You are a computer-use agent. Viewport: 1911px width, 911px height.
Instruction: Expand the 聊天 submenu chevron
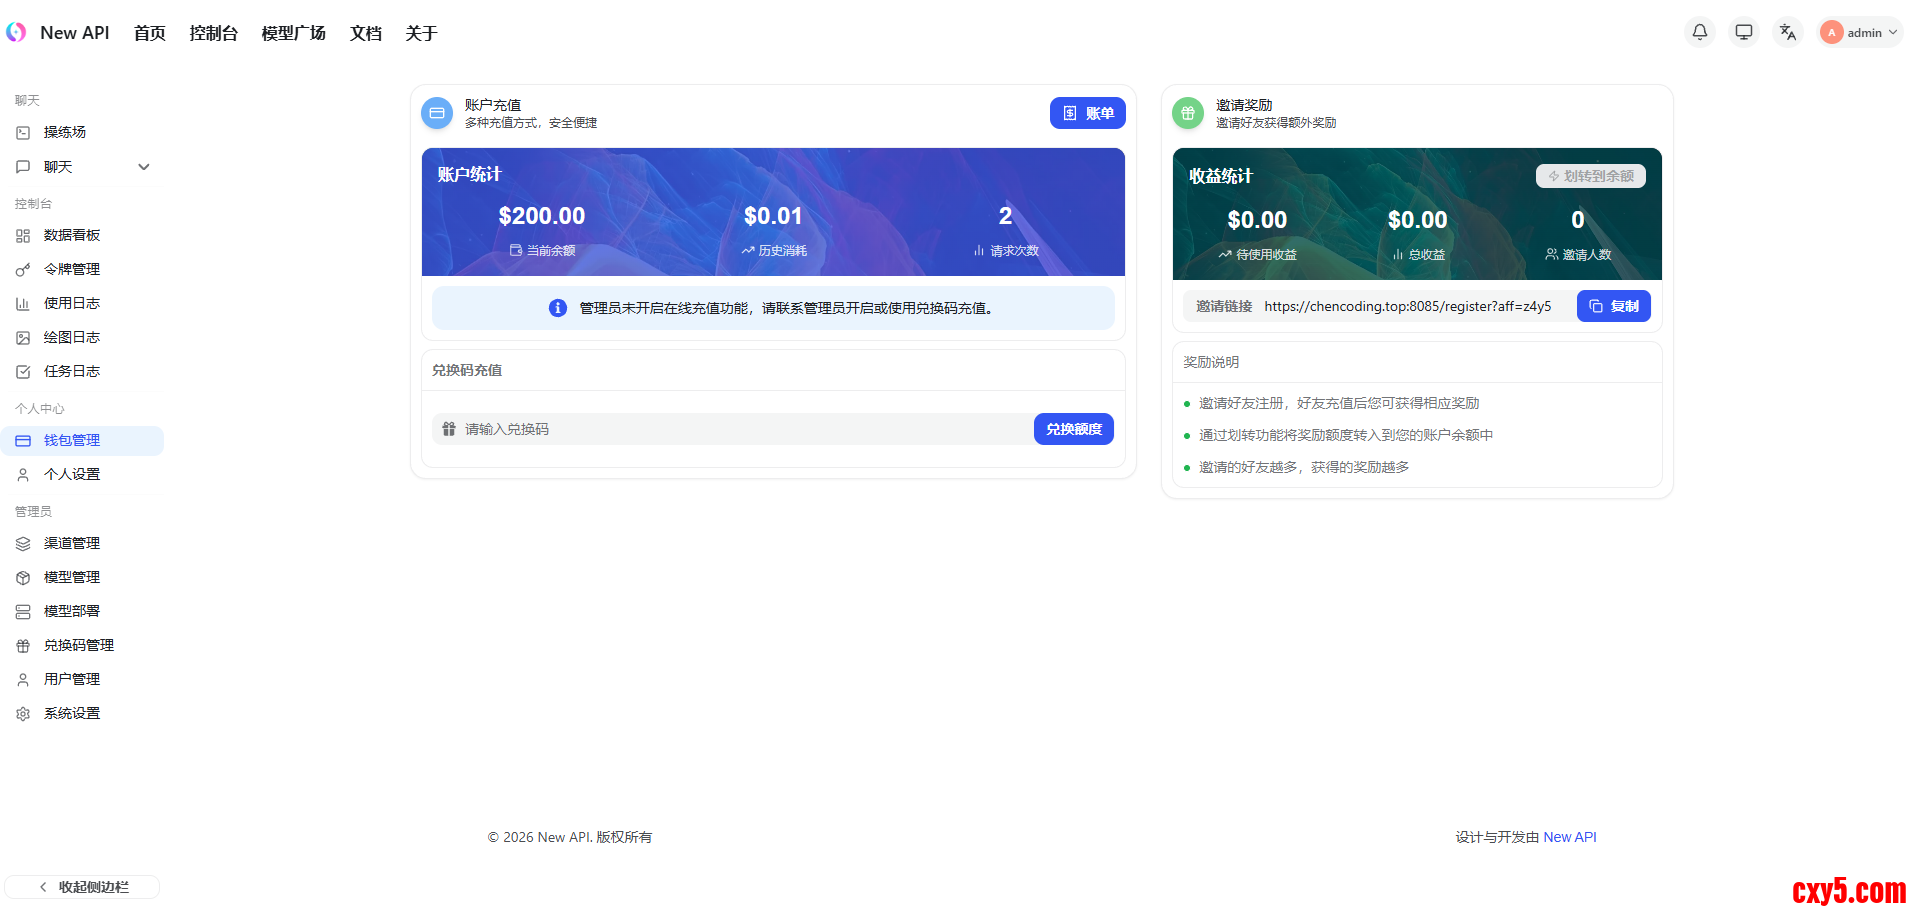(x=144, y=167)
